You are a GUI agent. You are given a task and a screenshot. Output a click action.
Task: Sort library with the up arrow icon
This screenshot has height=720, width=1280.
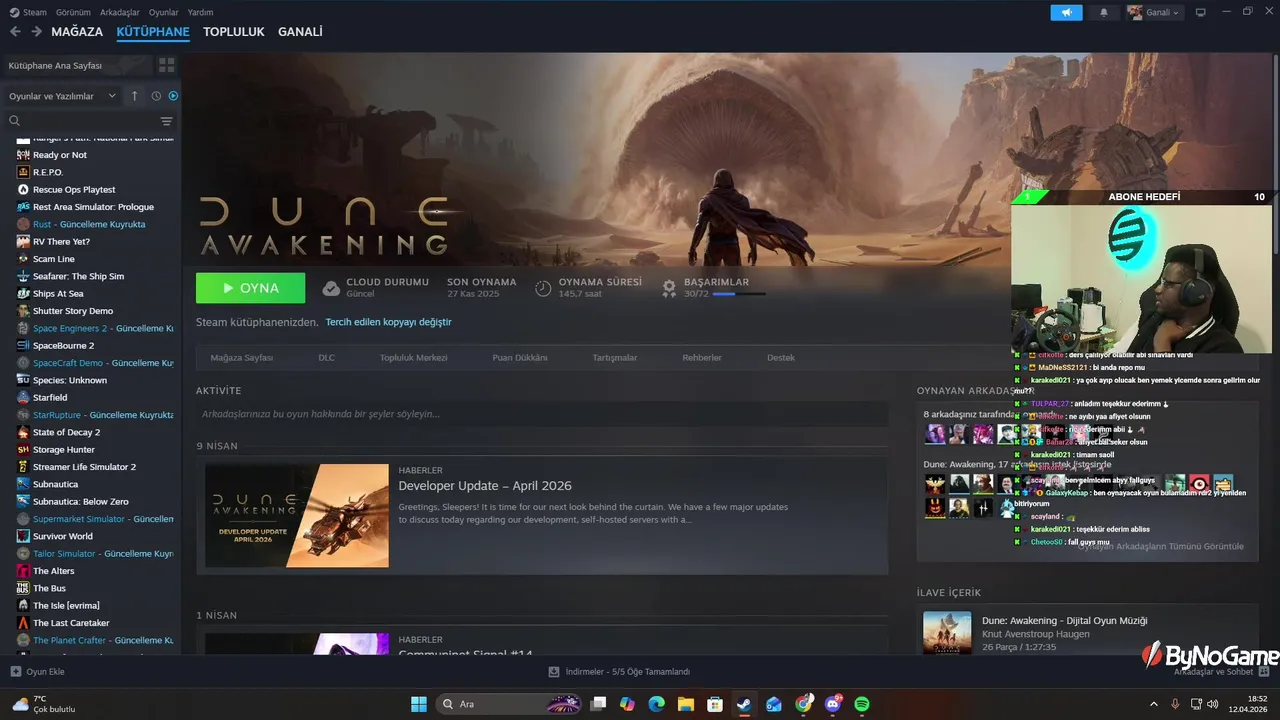[x=135, y=96]
